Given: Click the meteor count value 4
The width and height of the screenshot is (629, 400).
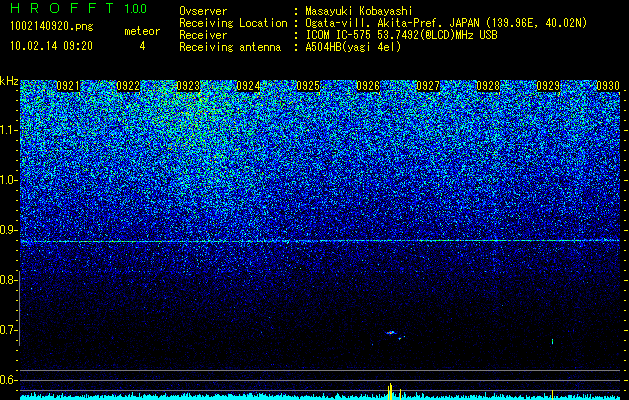Looking at the screenshot, I should (x=142, y=46).
